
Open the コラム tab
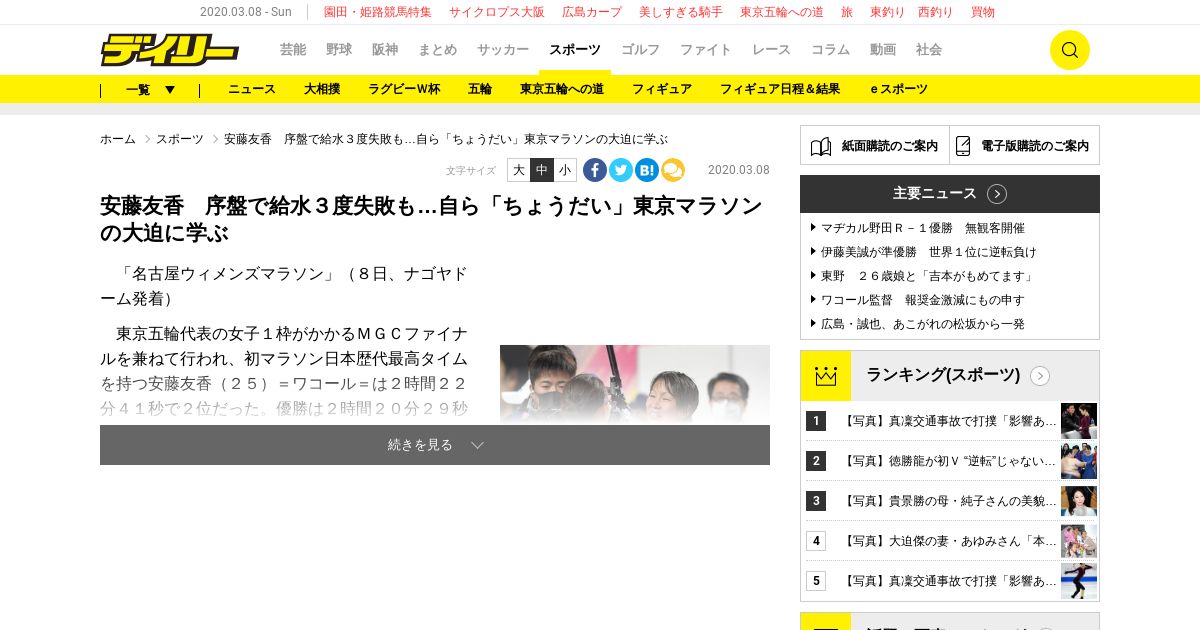click(830, 50)
